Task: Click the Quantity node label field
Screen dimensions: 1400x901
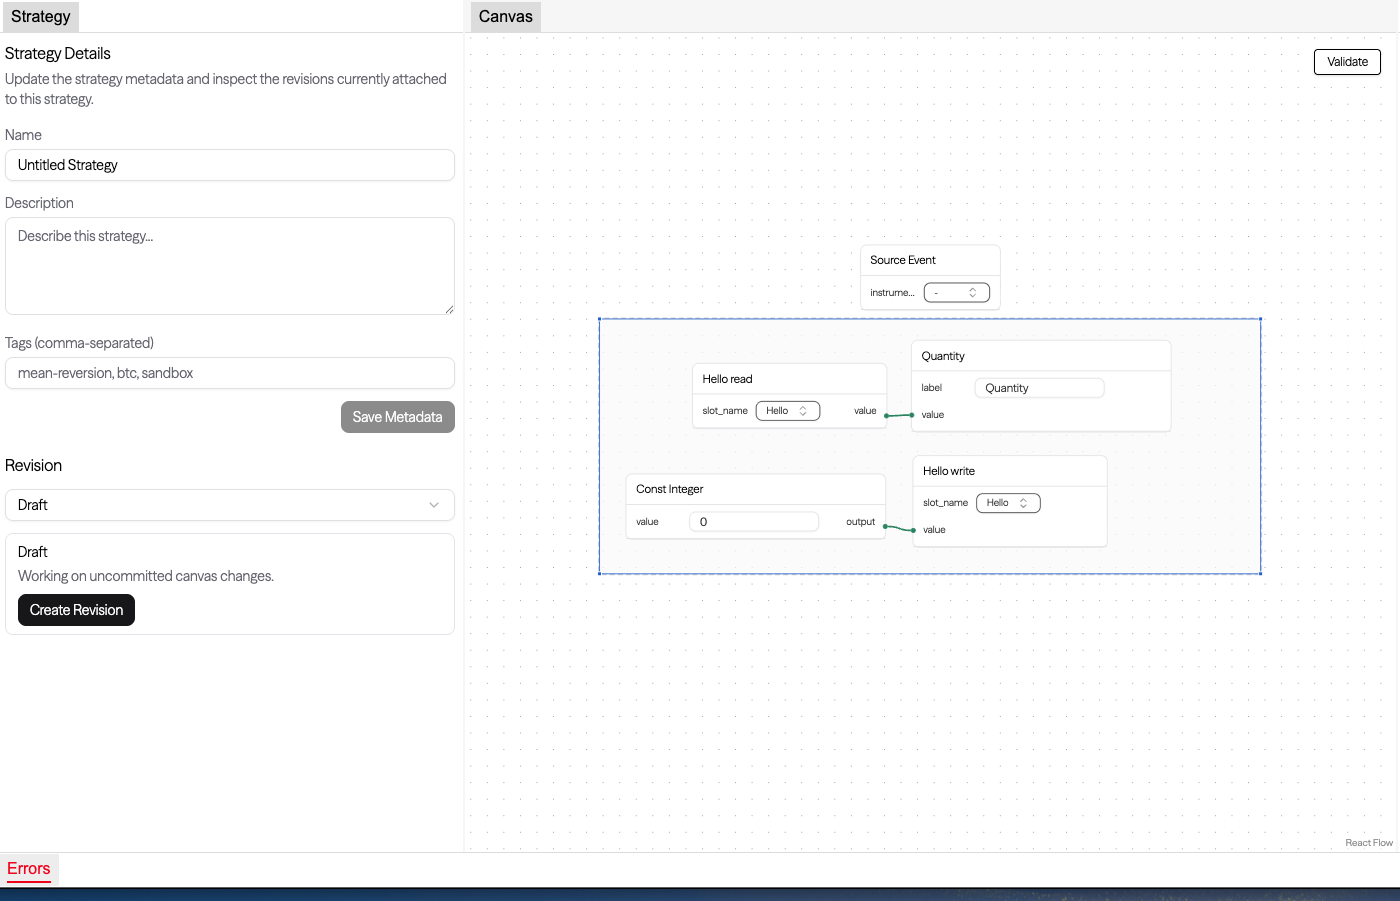Action: pyautogui.click(x=1039, y=388)
